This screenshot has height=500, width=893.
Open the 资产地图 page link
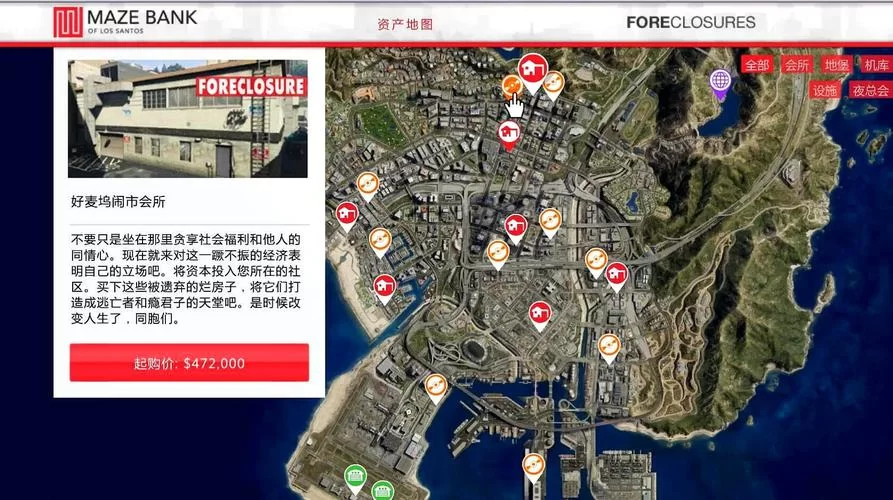click(x=405, y=24)
